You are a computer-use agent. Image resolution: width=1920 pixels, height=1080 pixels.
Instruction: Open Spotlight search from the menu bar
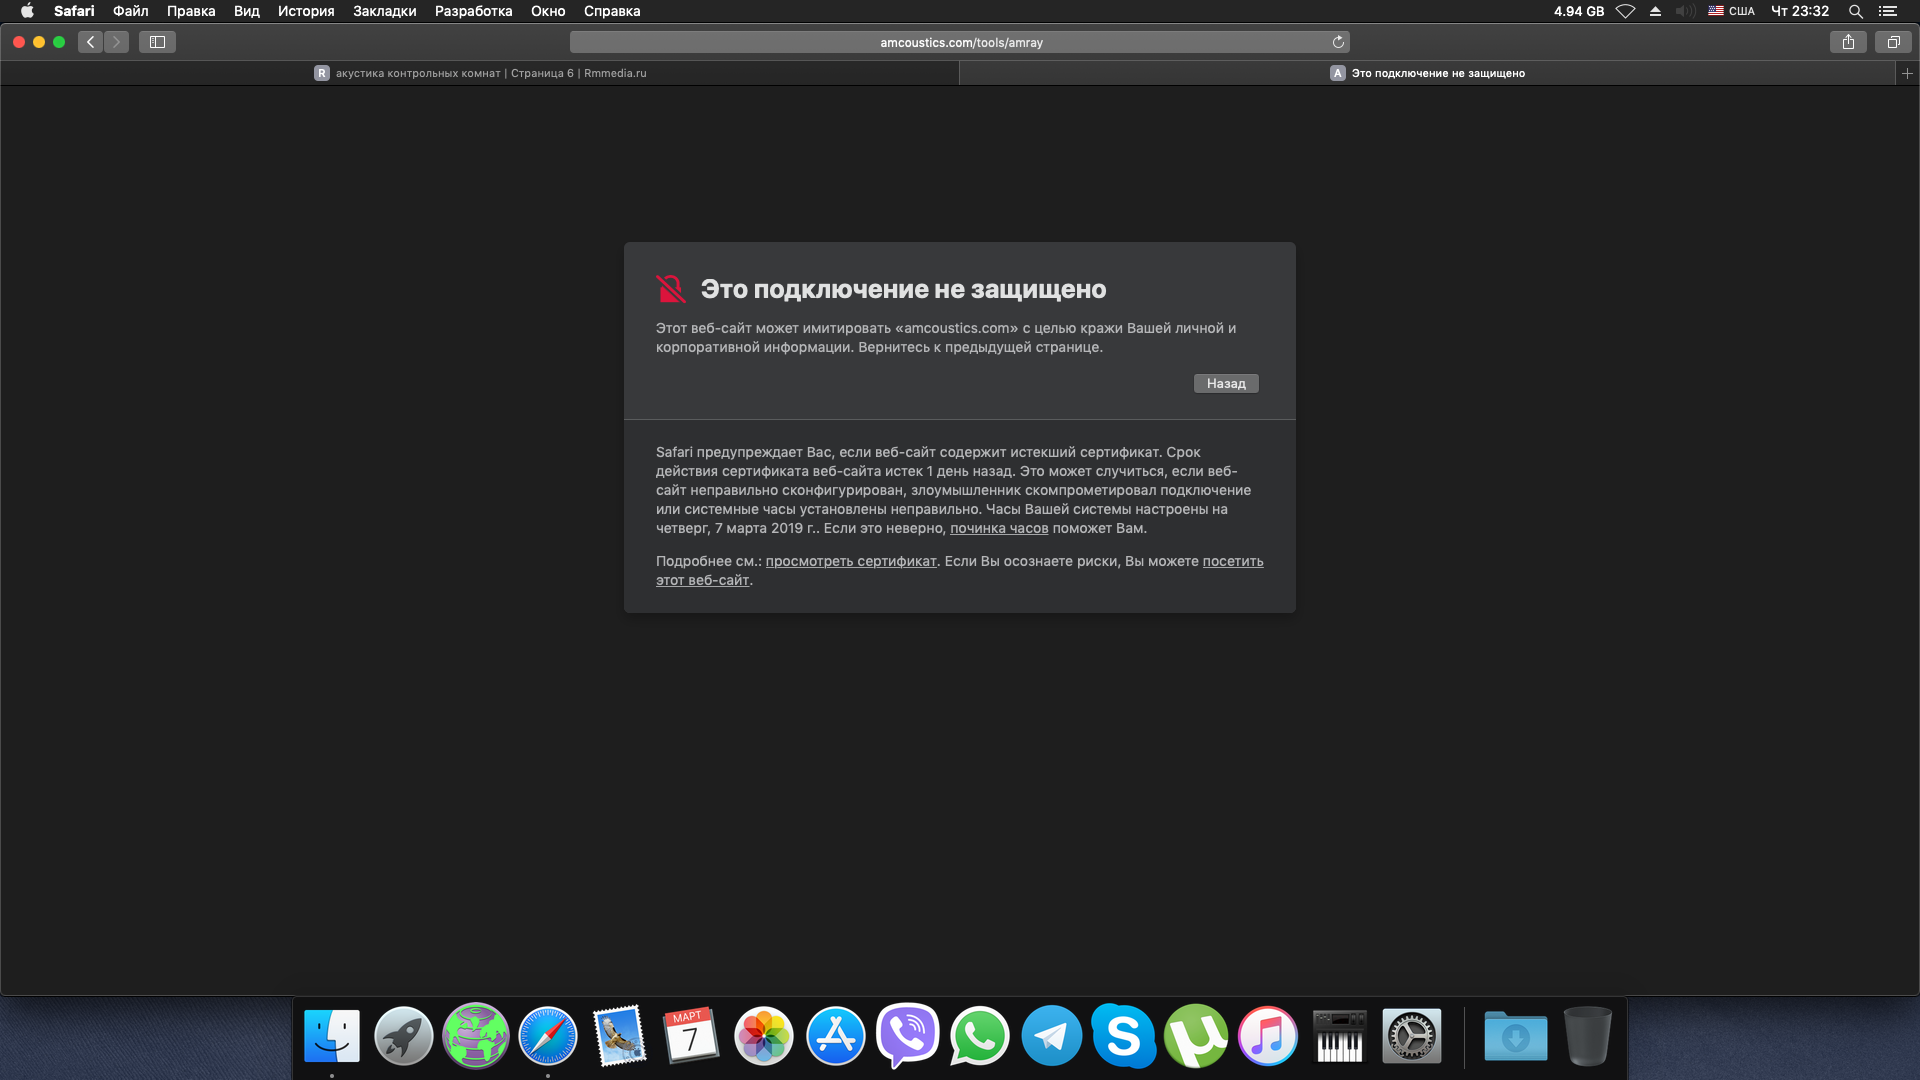(1856, 11)
